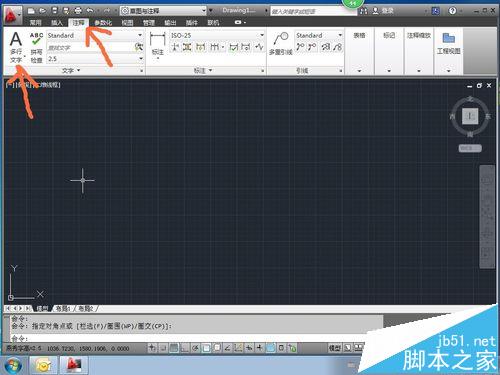Click the Jog Line dimension icon
Screen dimensions: 500x375
[x=259, y=47]
